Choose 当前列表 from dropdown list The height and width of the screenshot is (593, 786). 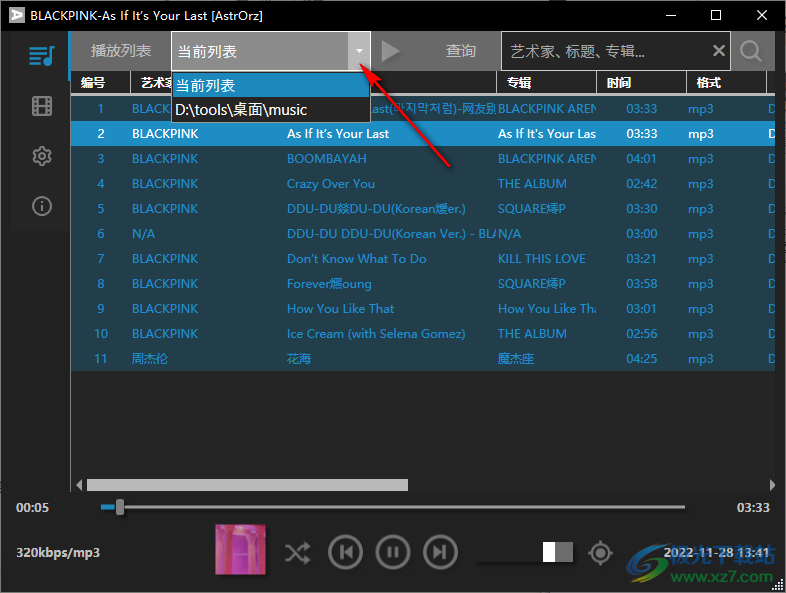click(271, 85)
